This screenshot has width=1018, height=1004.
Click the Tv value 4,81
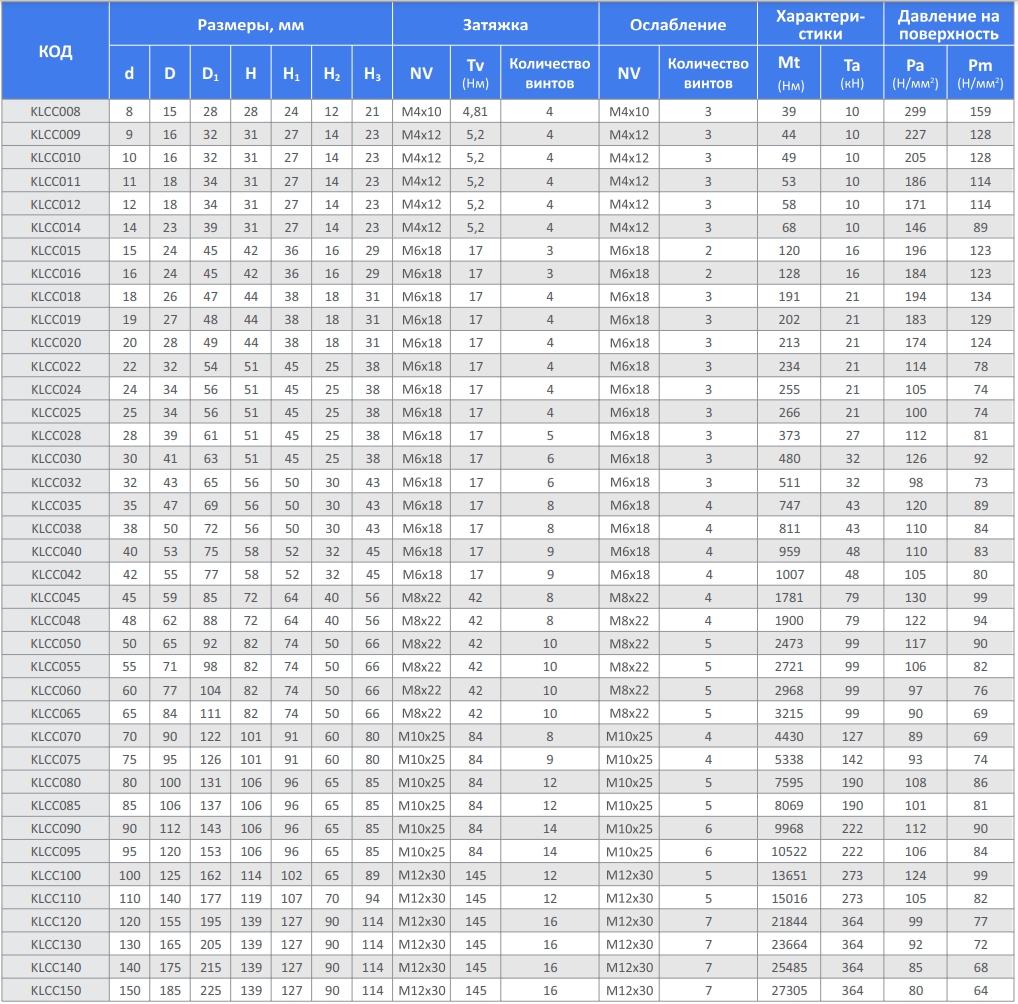475,111
